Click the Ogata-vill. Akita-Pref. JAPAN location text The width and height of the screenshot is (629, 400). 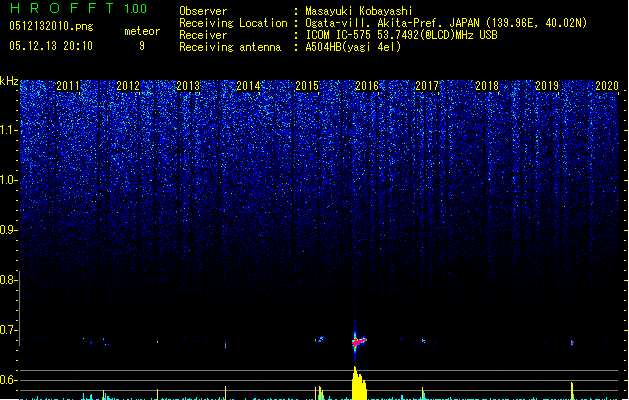pos(446,23)
